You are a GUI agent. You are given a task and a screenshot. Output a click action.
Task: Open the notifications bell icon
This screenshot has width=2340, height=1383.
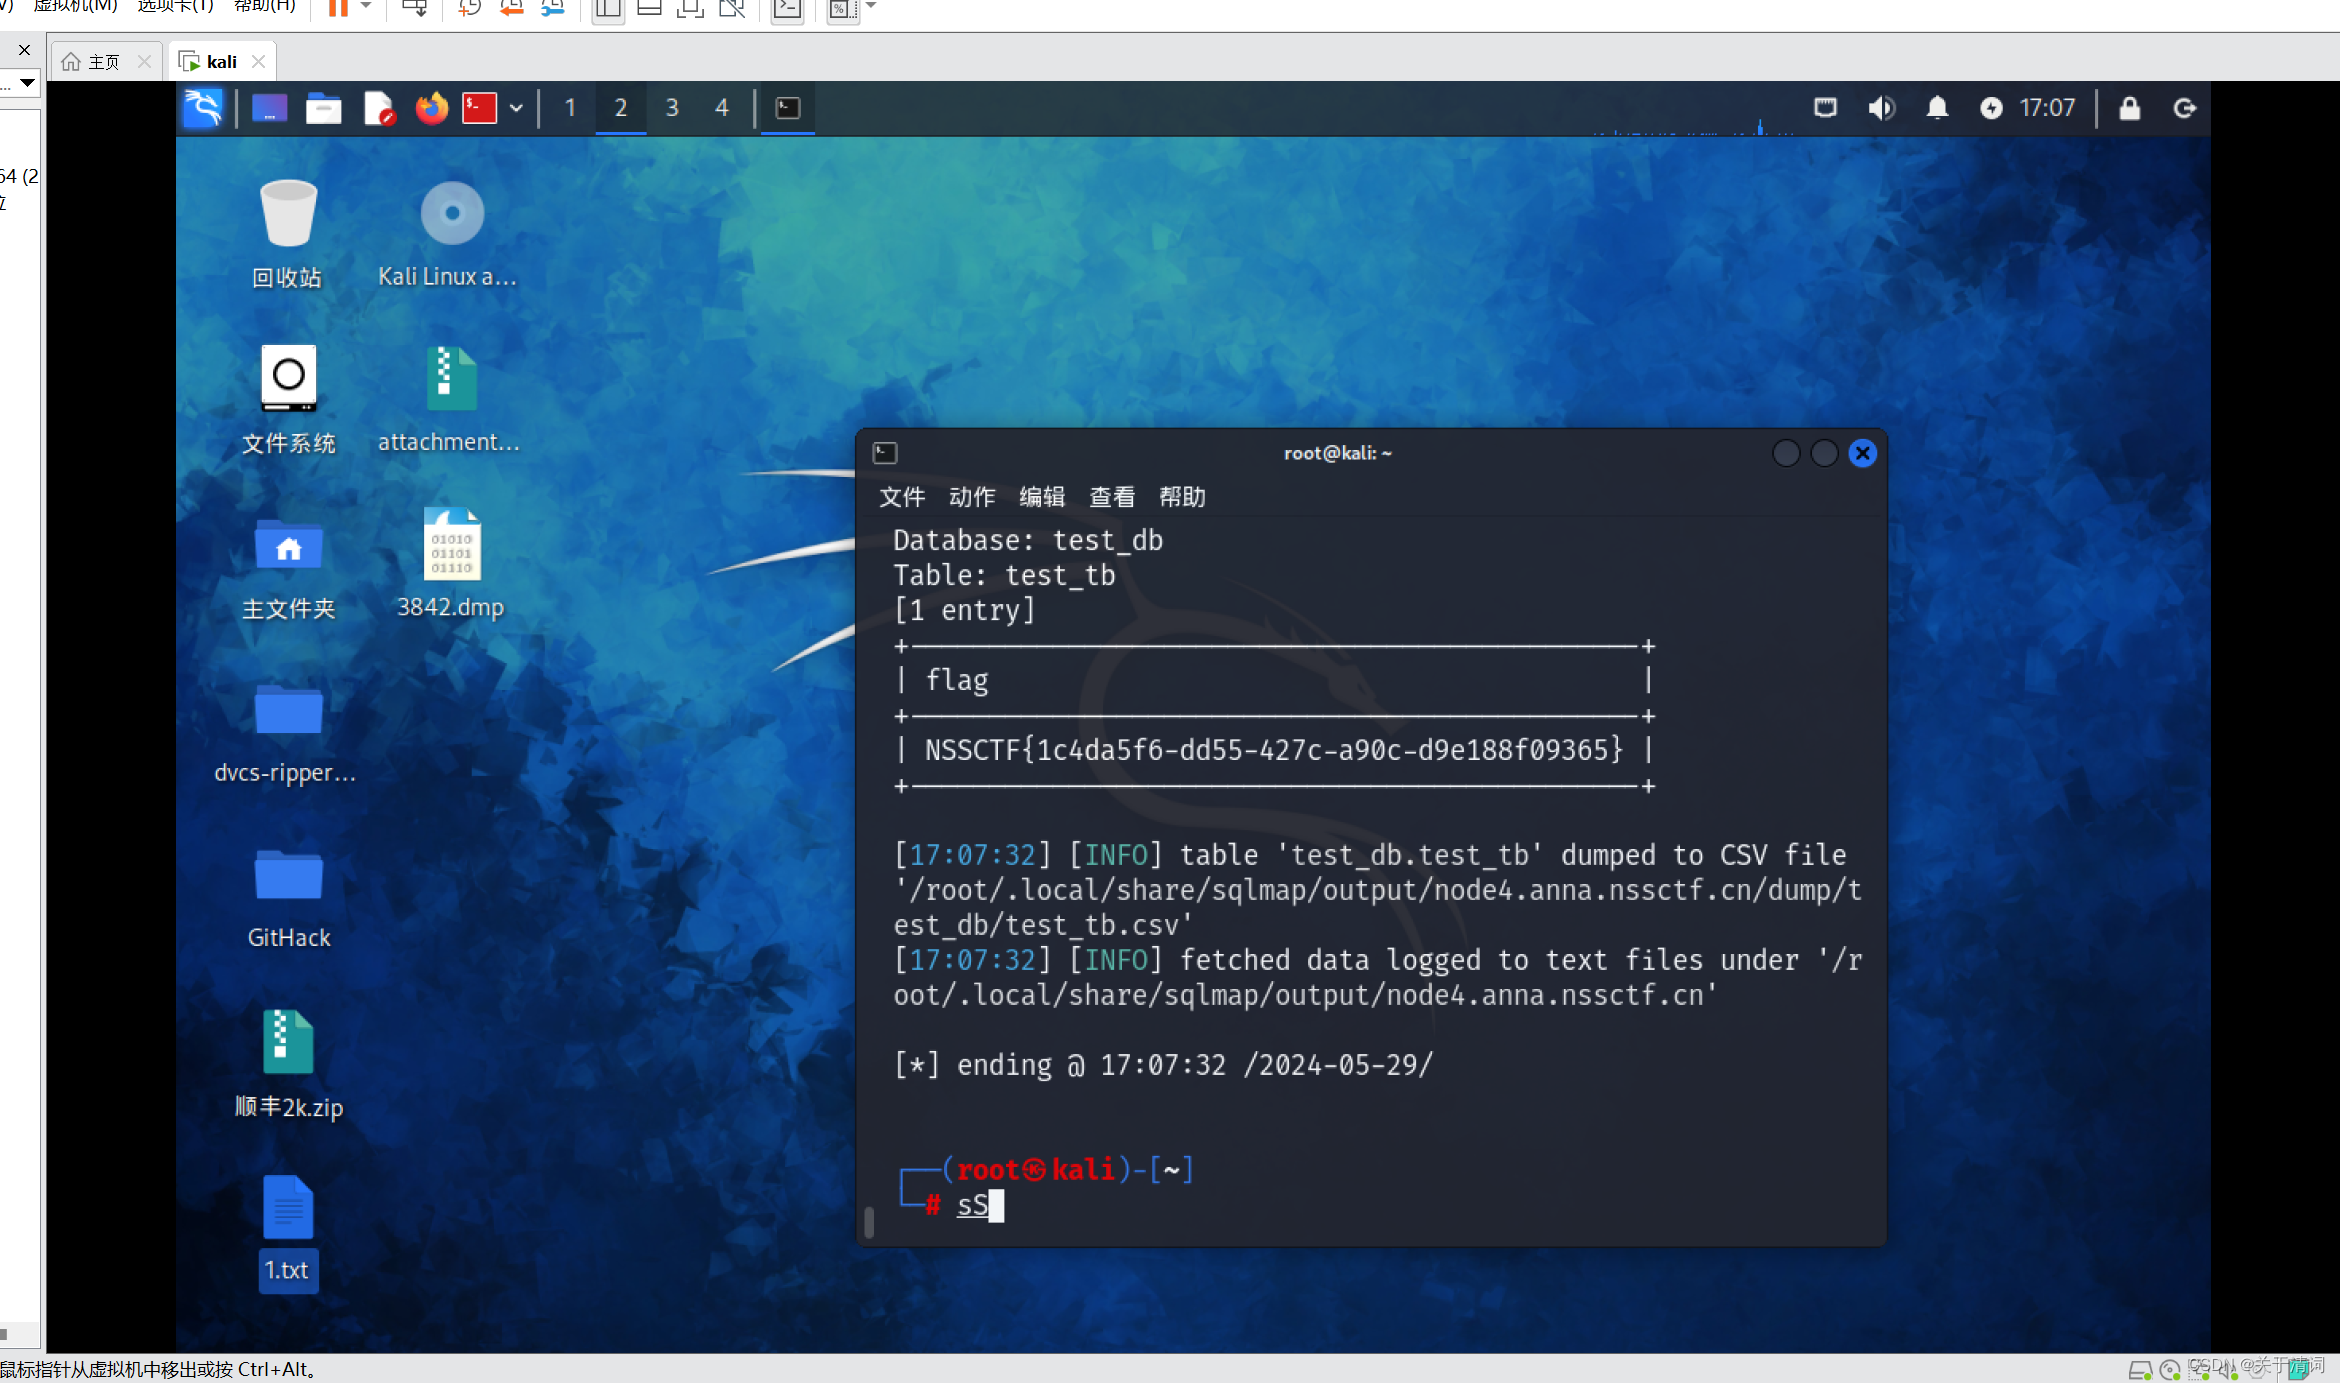click(x=1937, y=108)
